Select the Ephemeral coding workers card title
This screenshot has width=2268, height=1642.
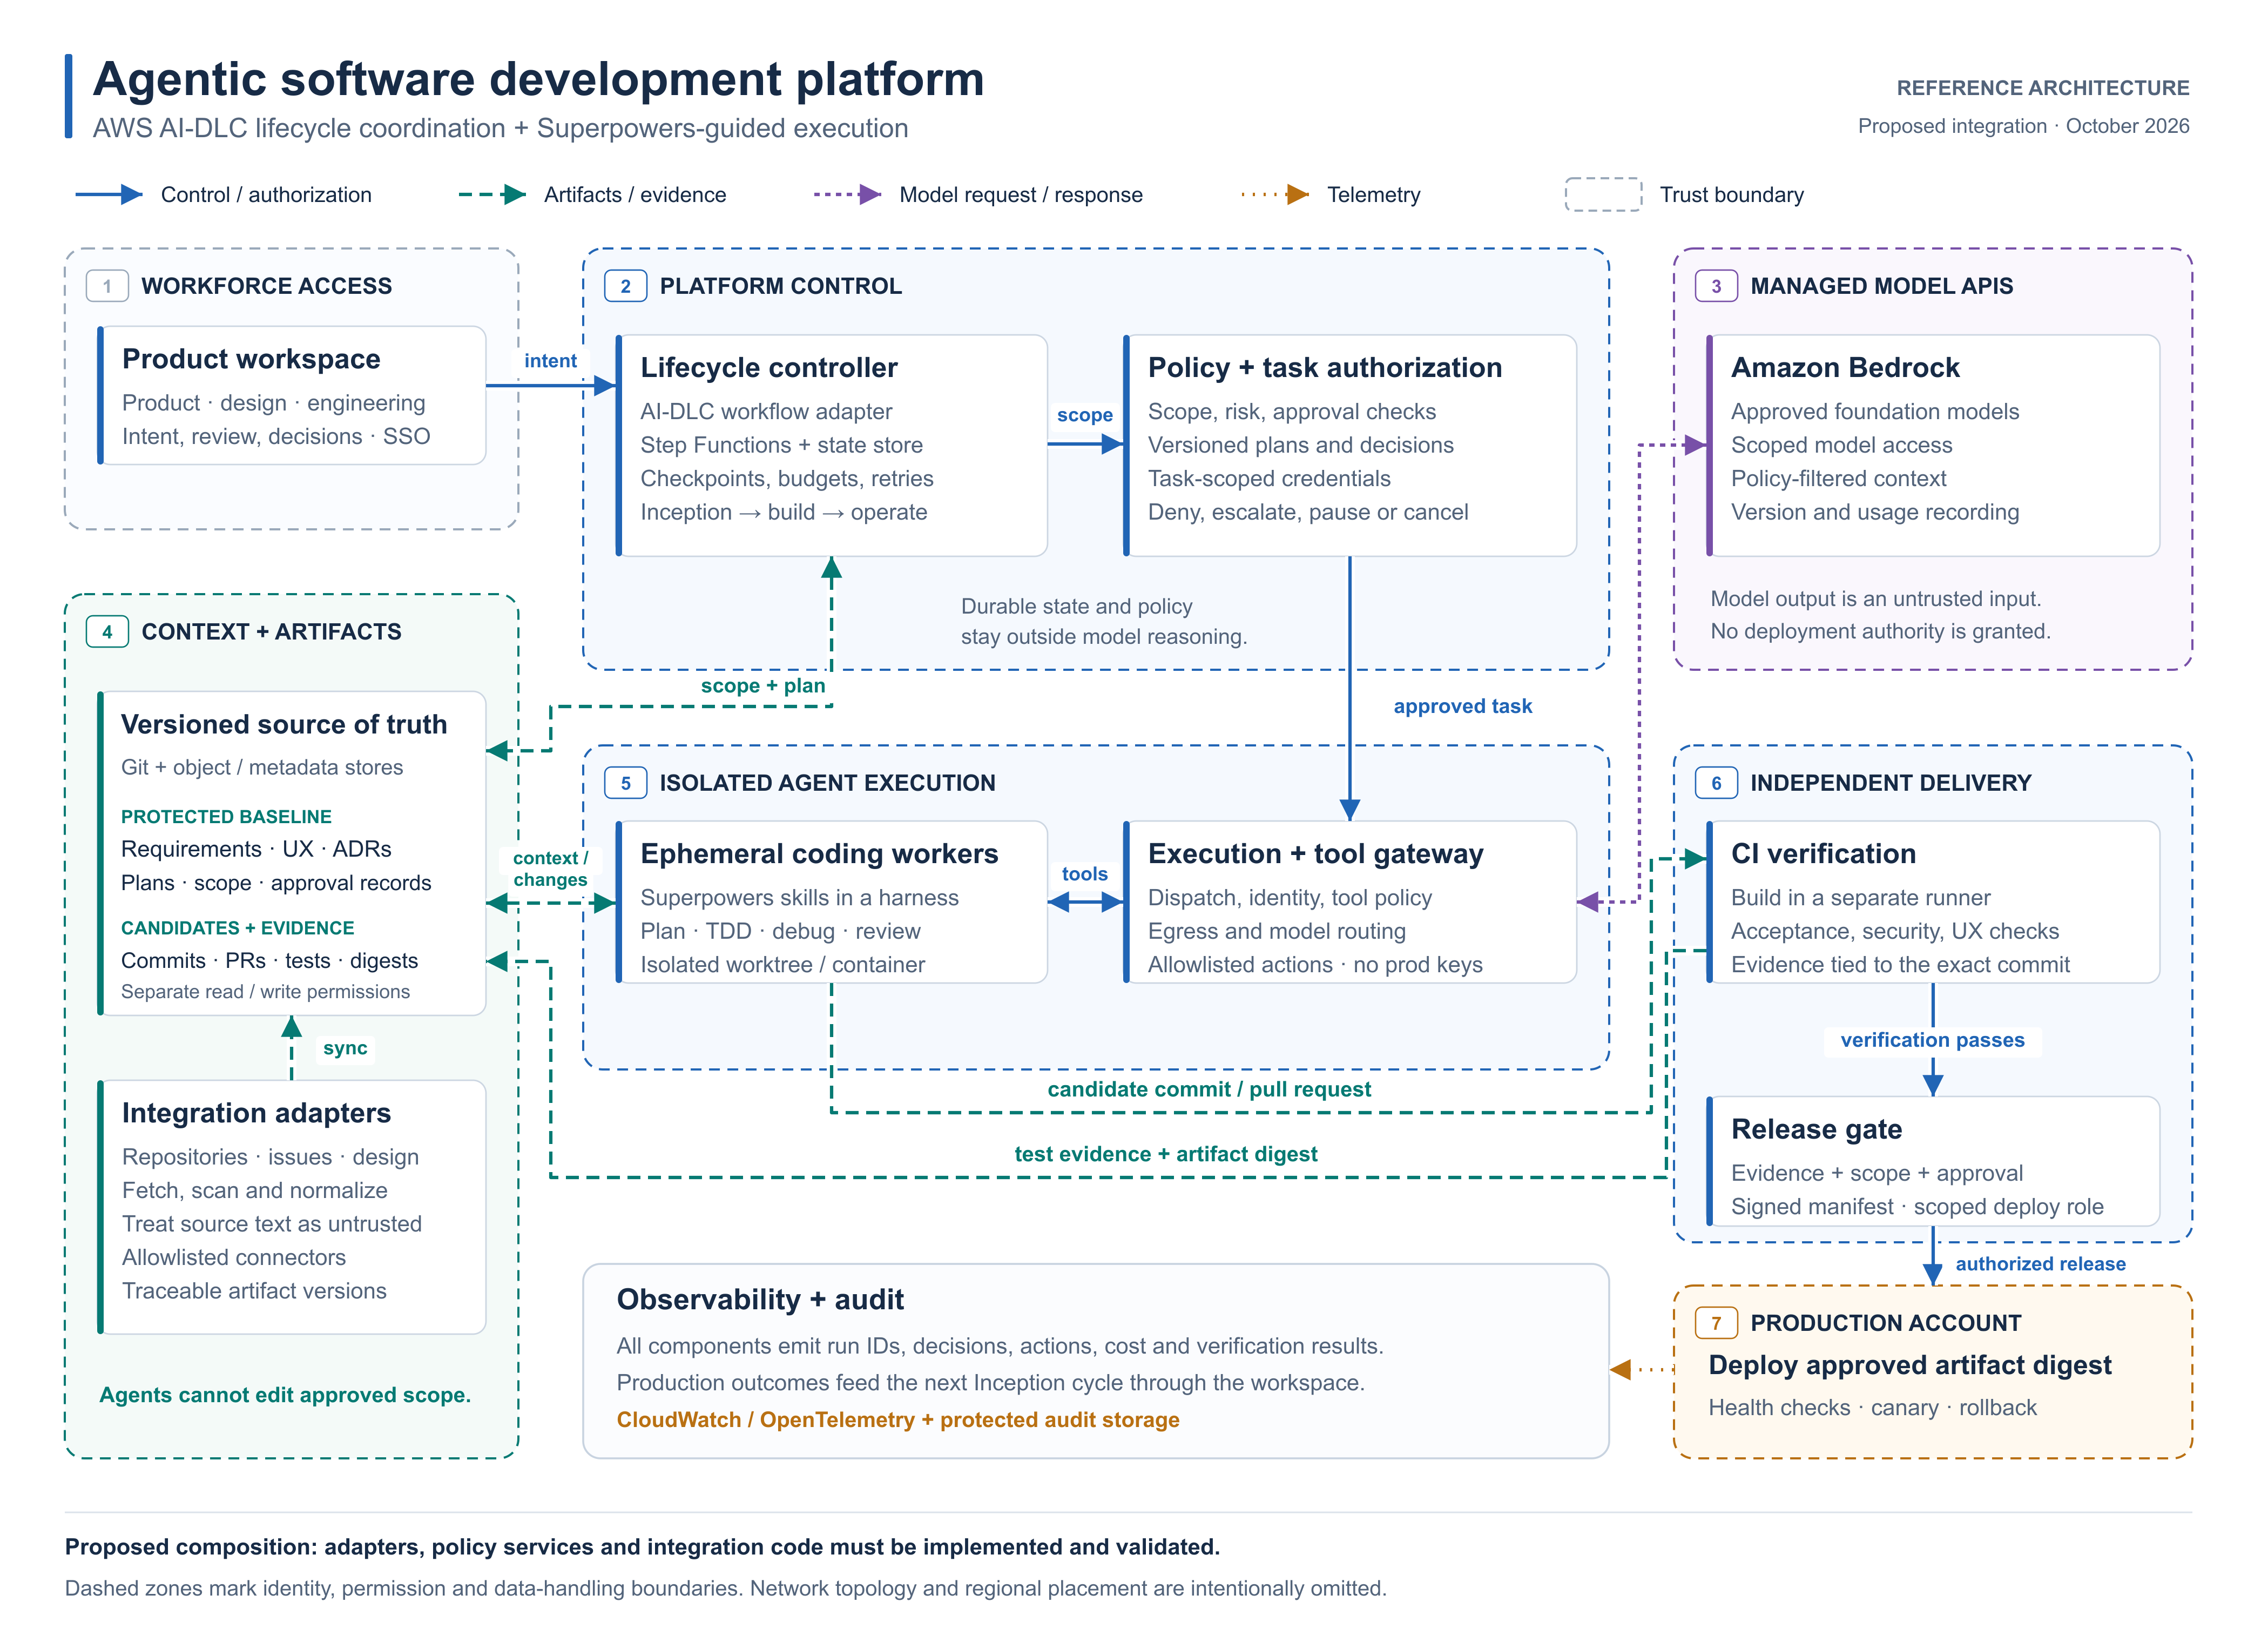pos(819,854)
